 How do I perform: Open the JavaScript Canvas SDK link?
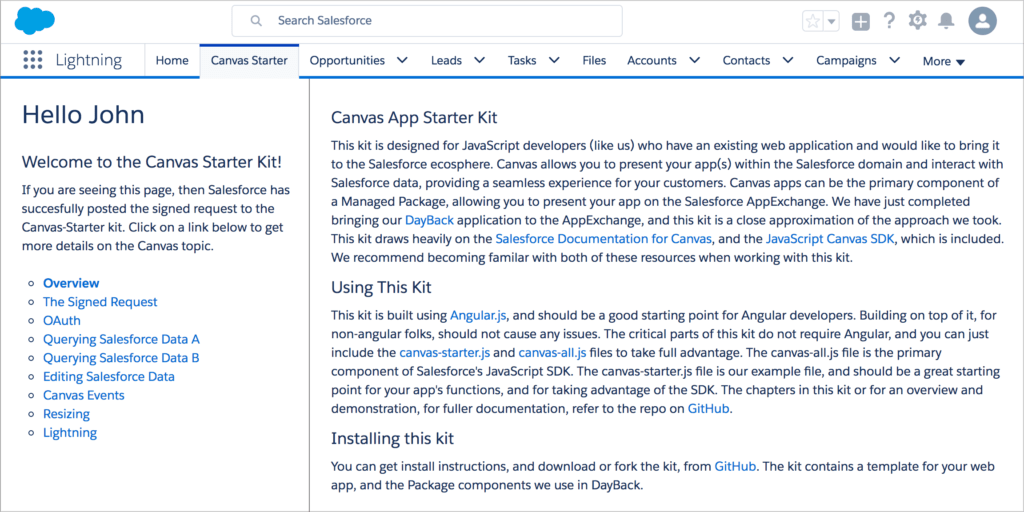(831, 239)
